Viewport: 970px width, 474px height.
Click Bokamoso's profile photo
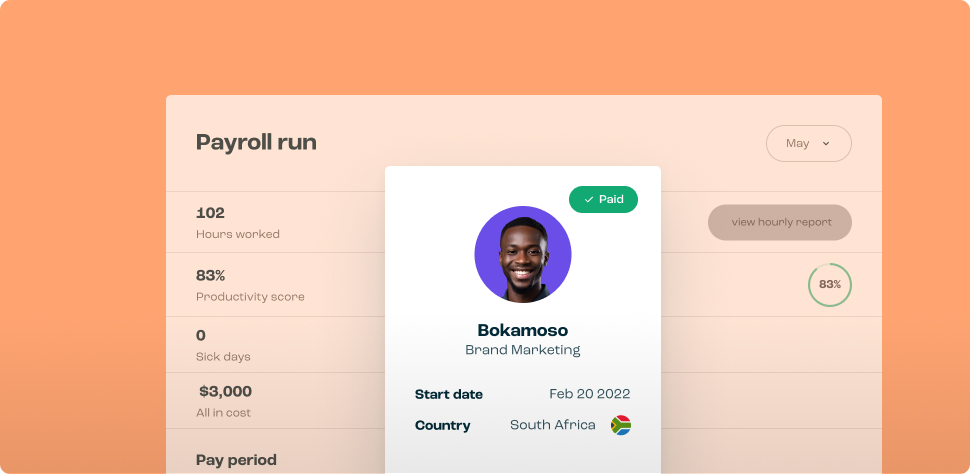[523, 254]
